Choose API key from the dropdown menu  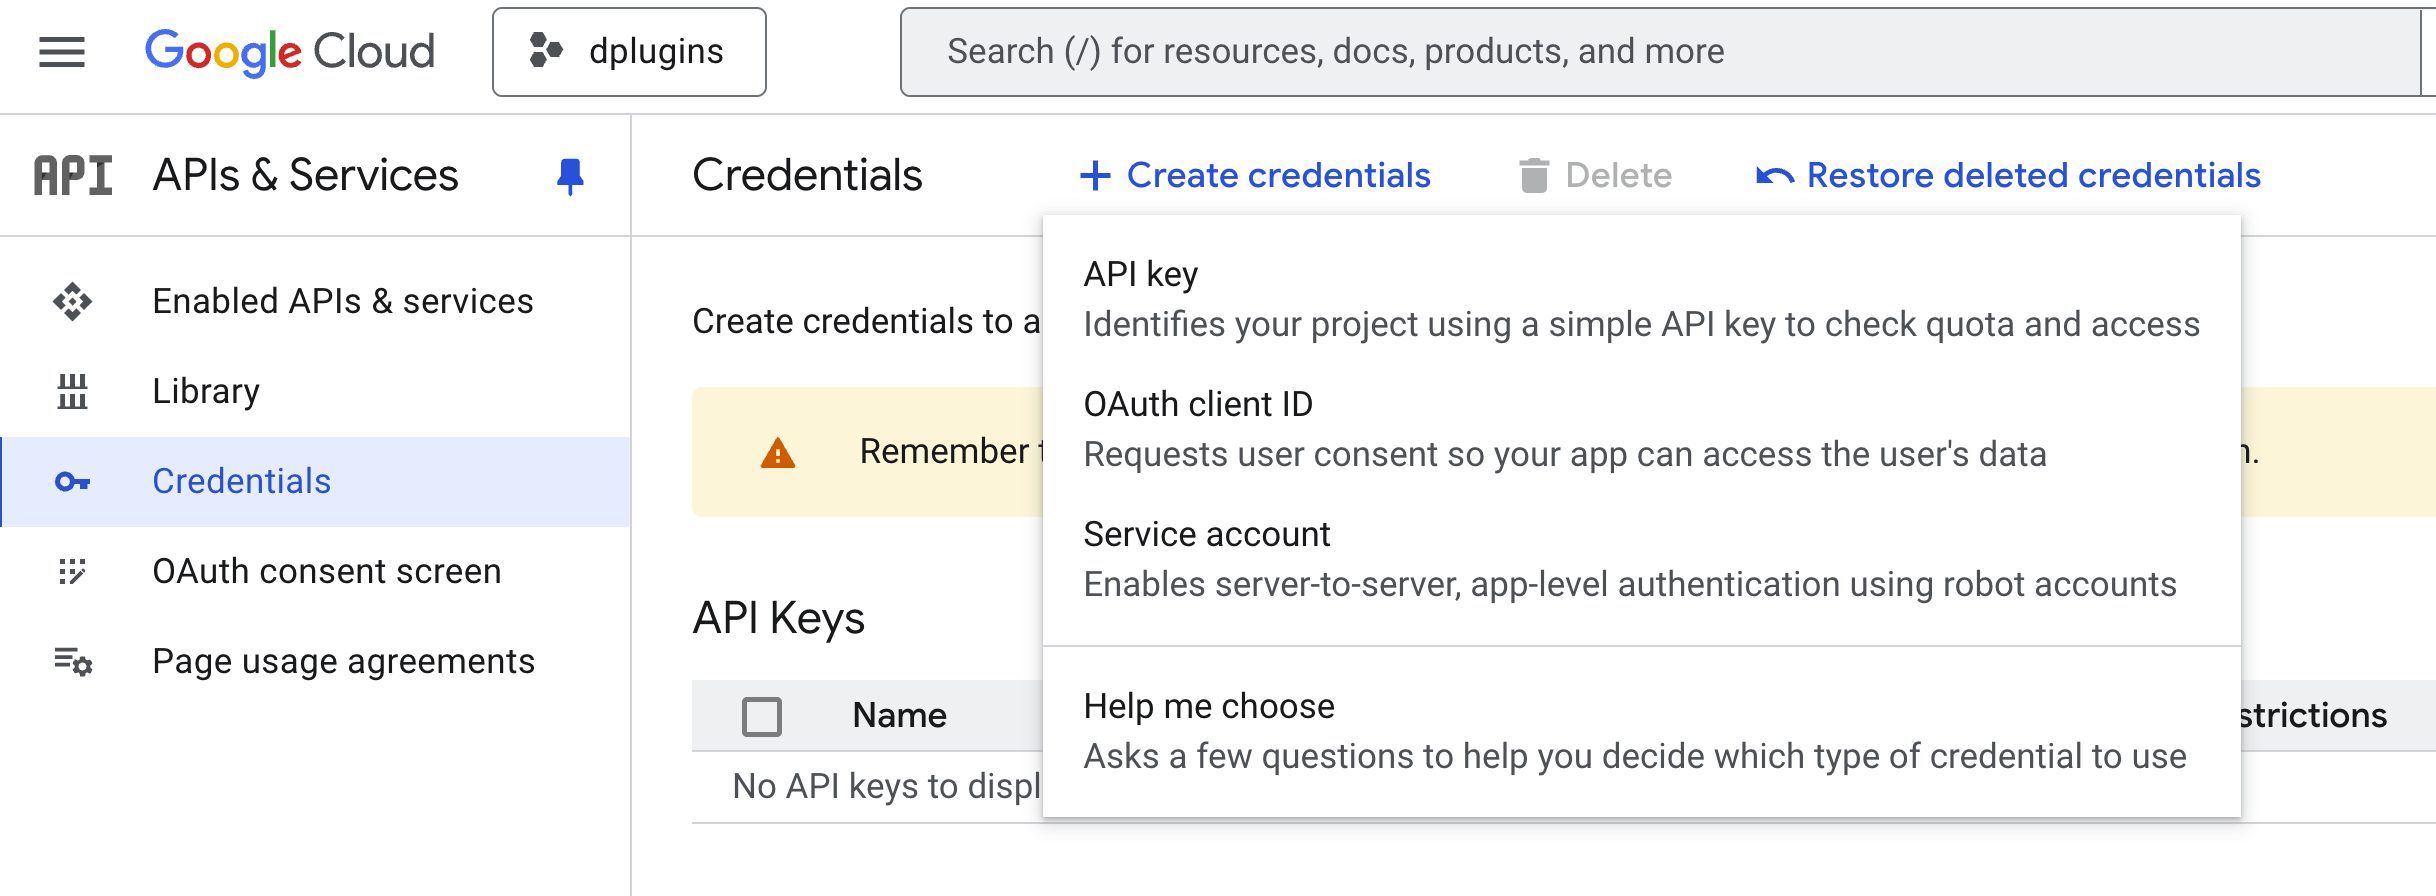(1641, 299)
